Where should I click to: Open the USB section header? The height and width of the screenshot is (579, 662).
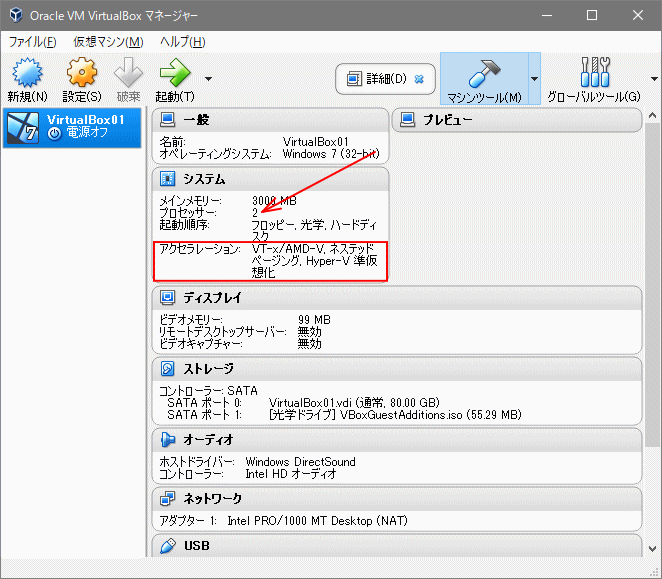click(397, 546)
